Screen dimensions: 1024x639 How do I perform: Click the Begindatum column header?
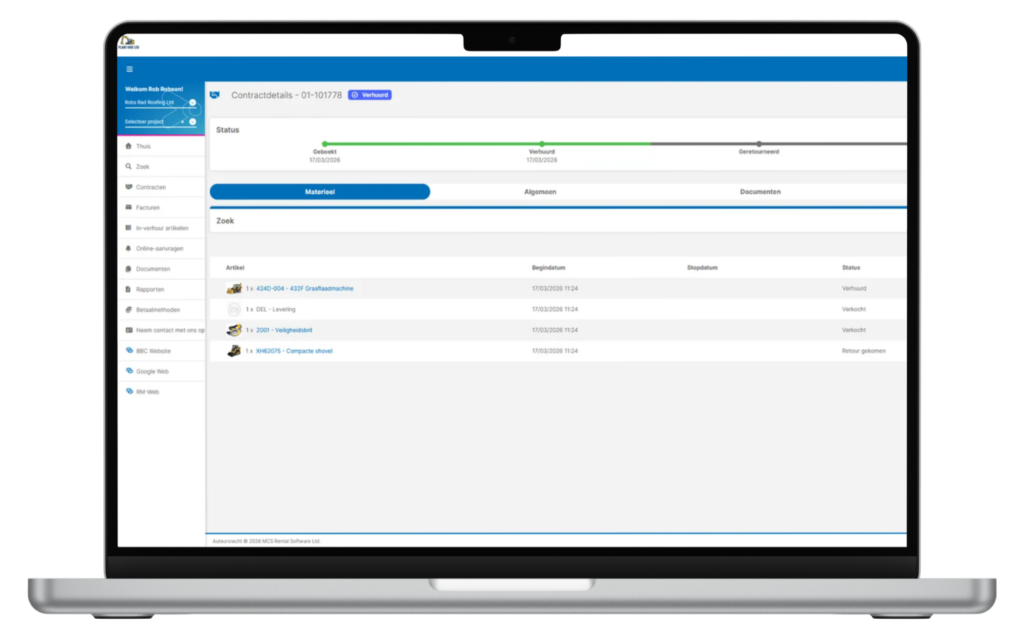(549, 268)
